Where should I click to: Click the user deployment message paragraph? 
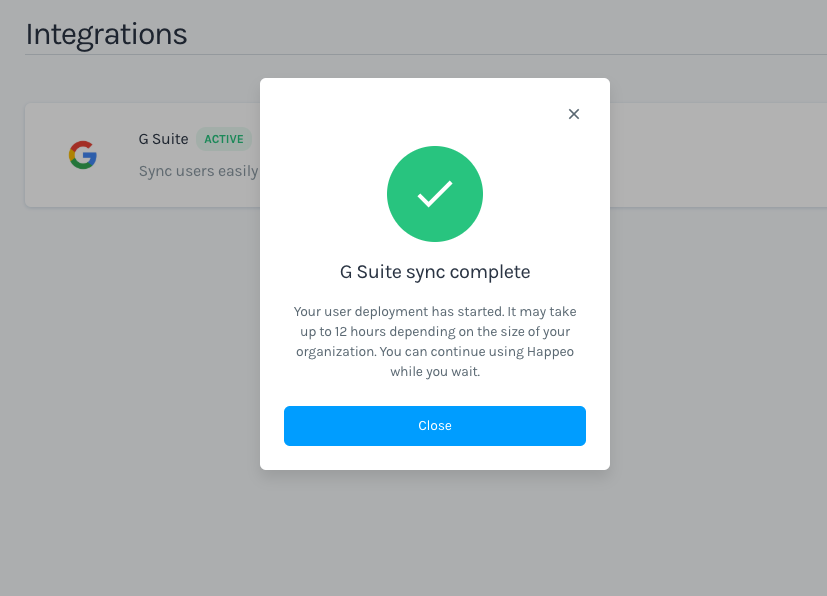tap(435, 341)
